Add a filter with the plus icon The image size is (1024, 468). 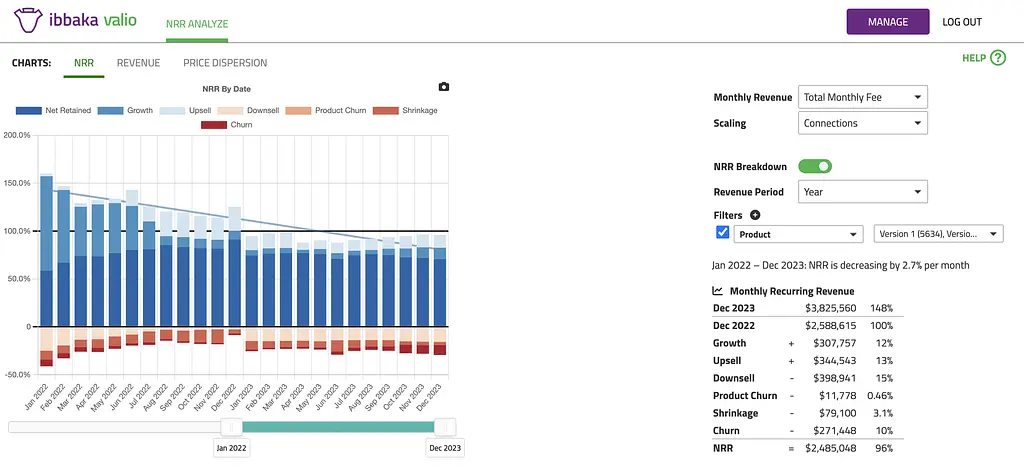(x=755, y=214)
